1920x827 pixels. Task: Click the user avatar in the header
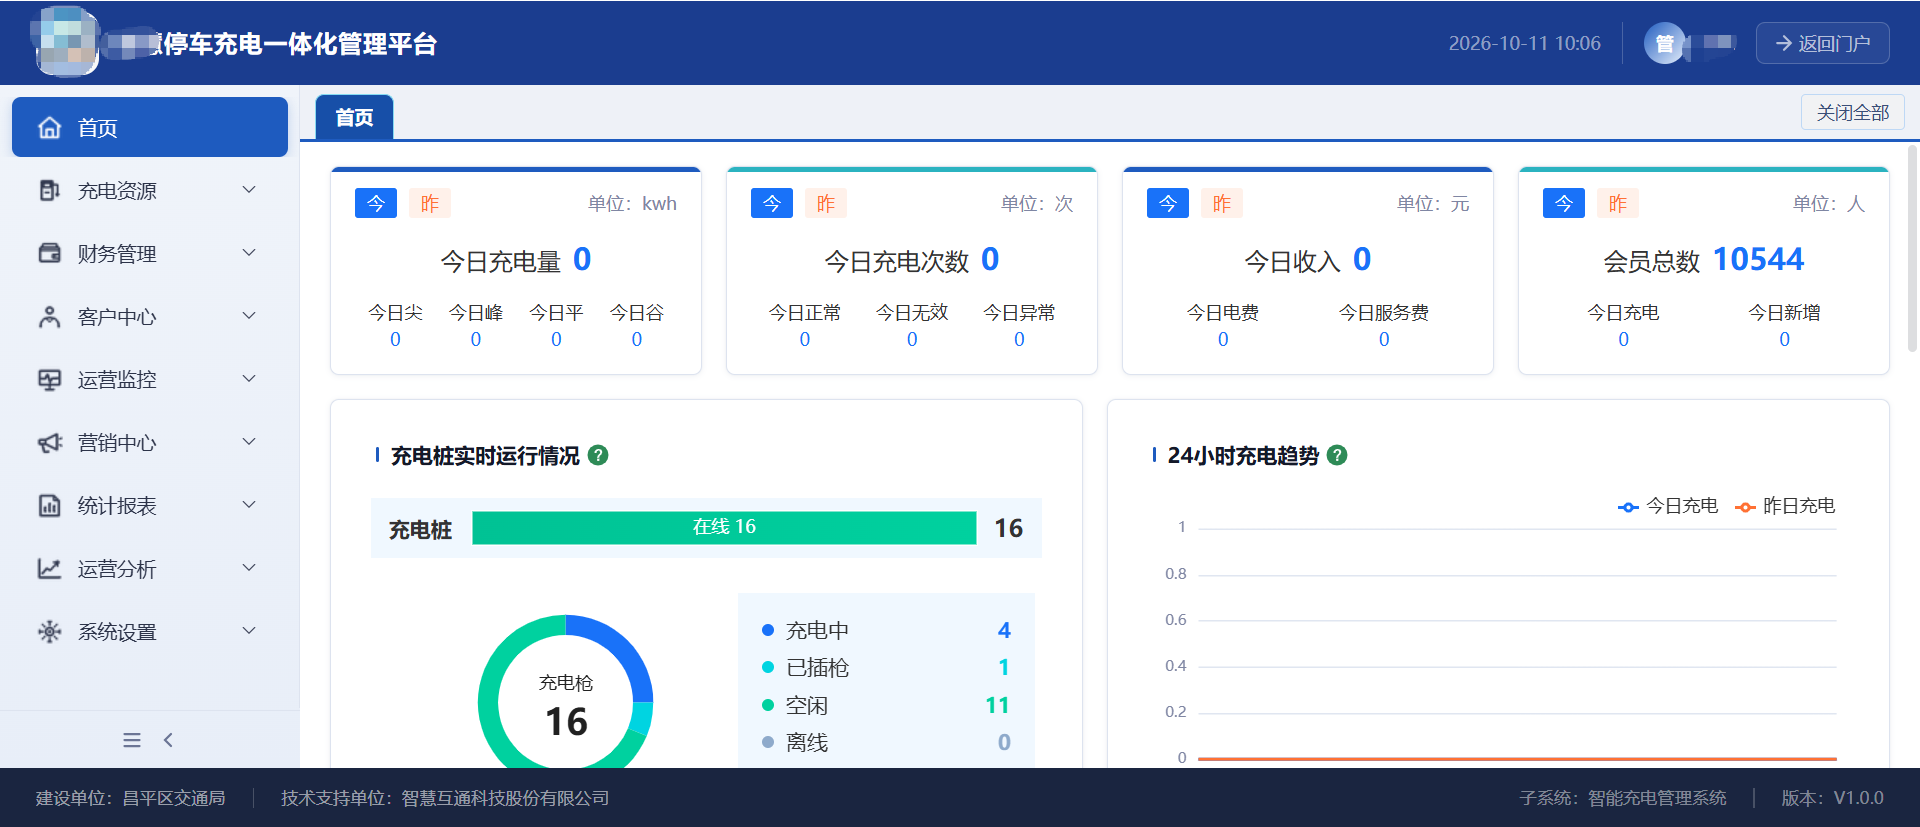1665,43
